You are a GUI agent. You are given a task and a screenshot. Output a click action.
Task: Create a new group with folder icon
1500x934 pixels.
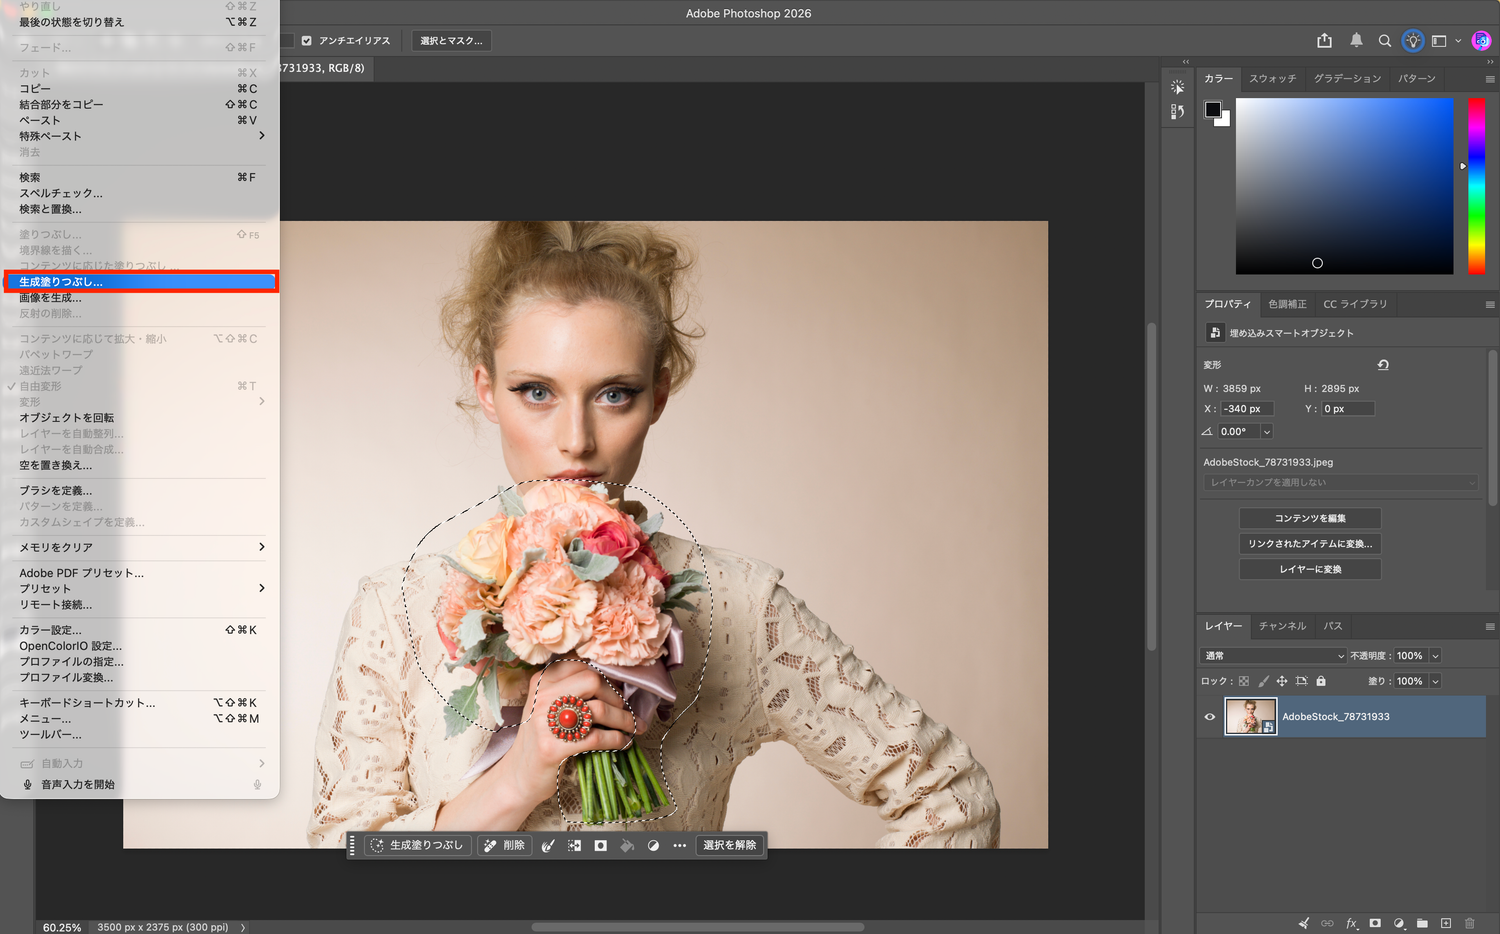(1422, 923)
